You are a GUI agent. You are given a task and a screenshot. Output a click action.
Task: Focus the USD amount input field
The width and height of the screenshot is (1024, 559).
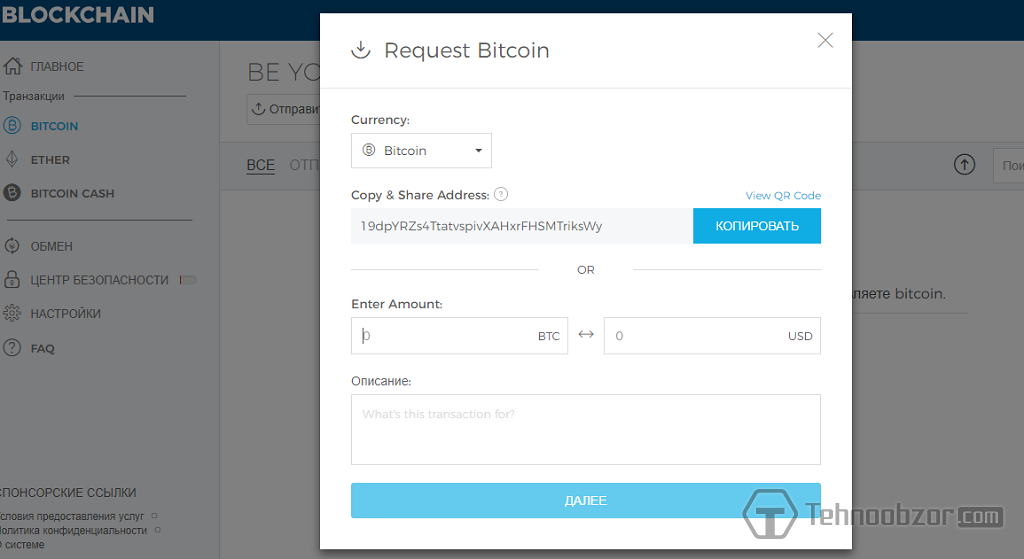point(712,336)
